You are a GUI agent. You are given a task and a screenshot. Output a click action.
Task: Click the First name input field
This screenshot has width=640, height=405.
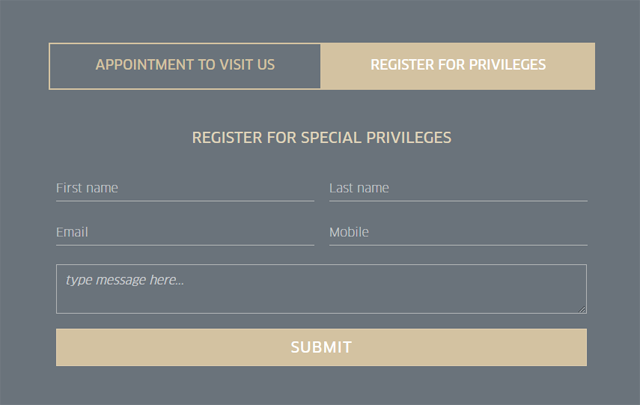tap(185, 188)
